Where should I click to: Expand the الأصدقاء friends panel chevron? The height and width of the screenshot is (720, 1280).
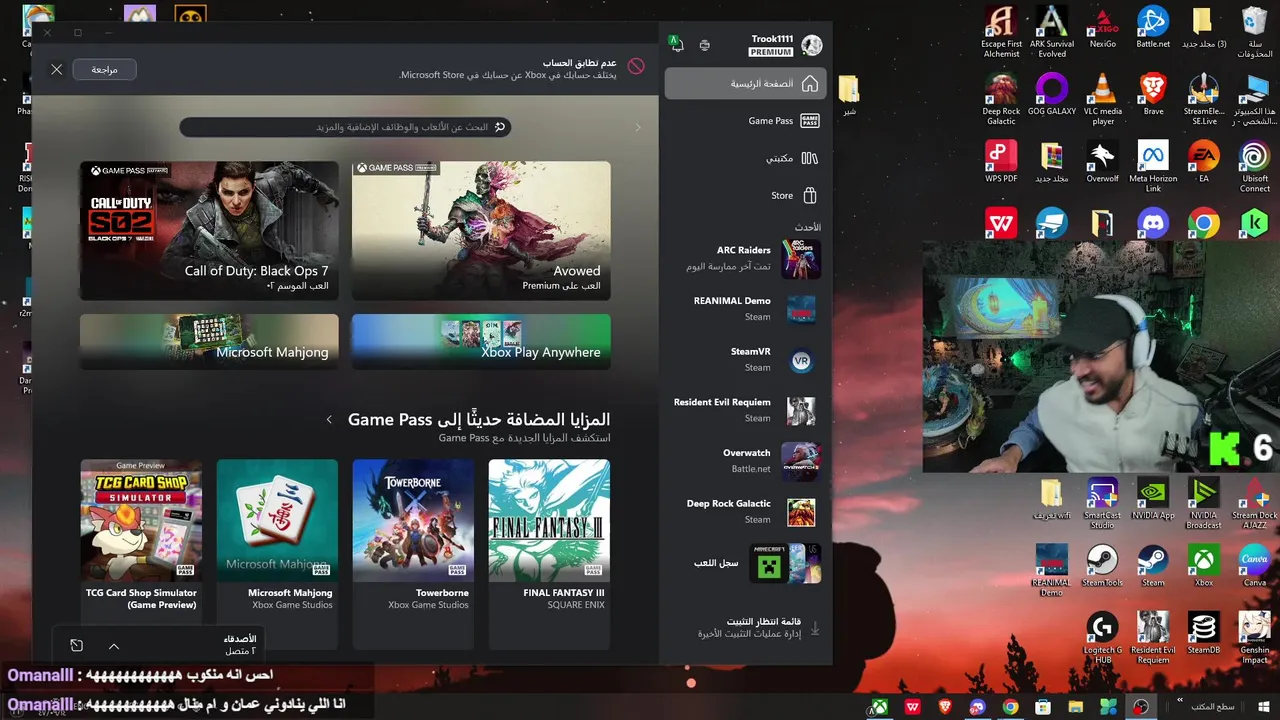114,646
